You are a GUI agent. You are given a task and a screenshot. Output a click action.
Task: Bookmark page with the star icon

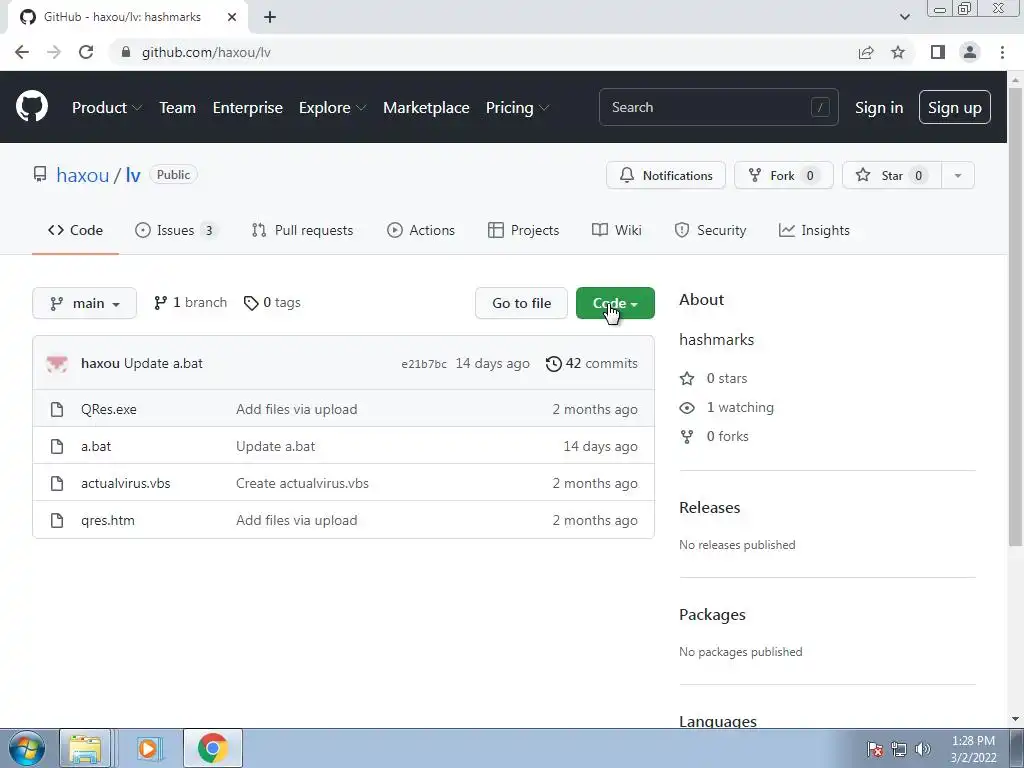898,52
